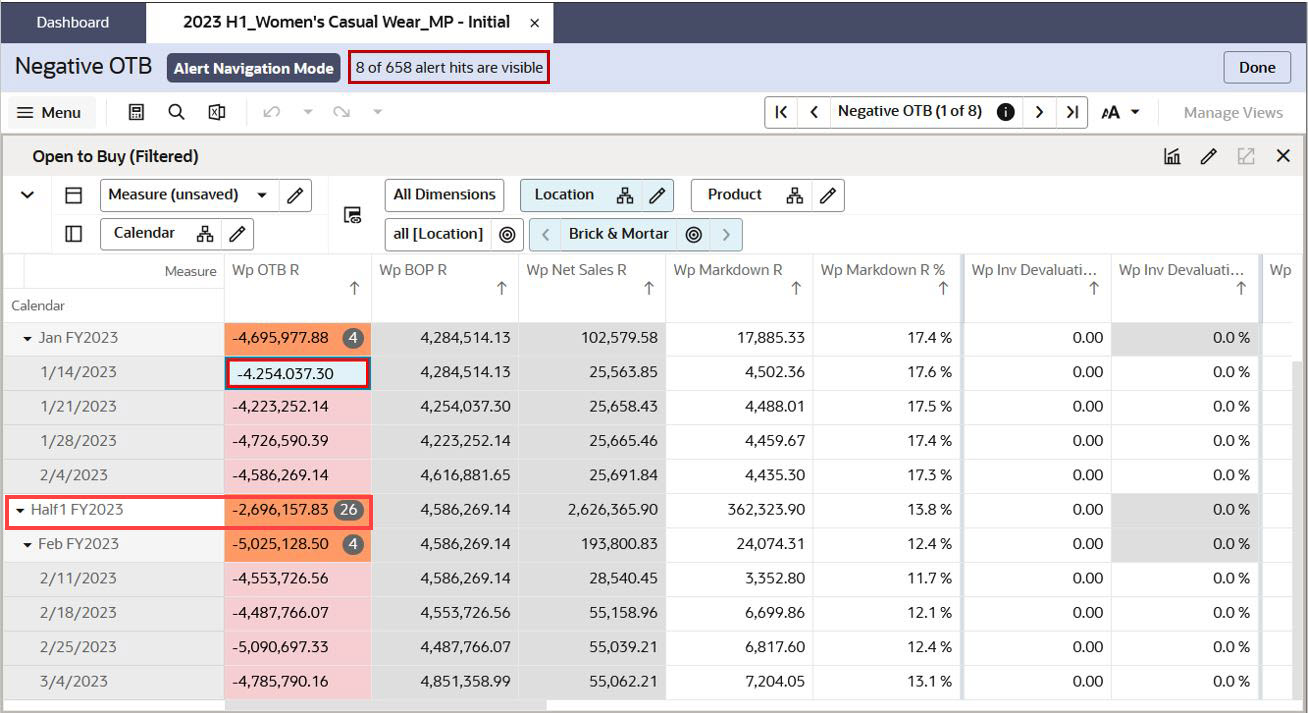Edit the Product dimension with pencil icon
The height and width of the screenshot is (713, 1308).
coord(827,195)
